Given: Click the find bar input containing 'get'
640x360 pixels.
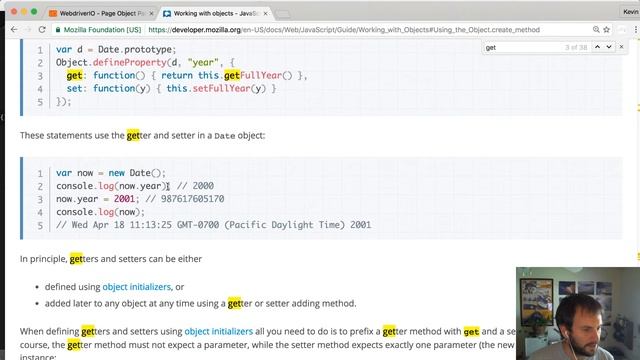Looking at the screenshot, I should pyautogui.click(x=522, y=47).
